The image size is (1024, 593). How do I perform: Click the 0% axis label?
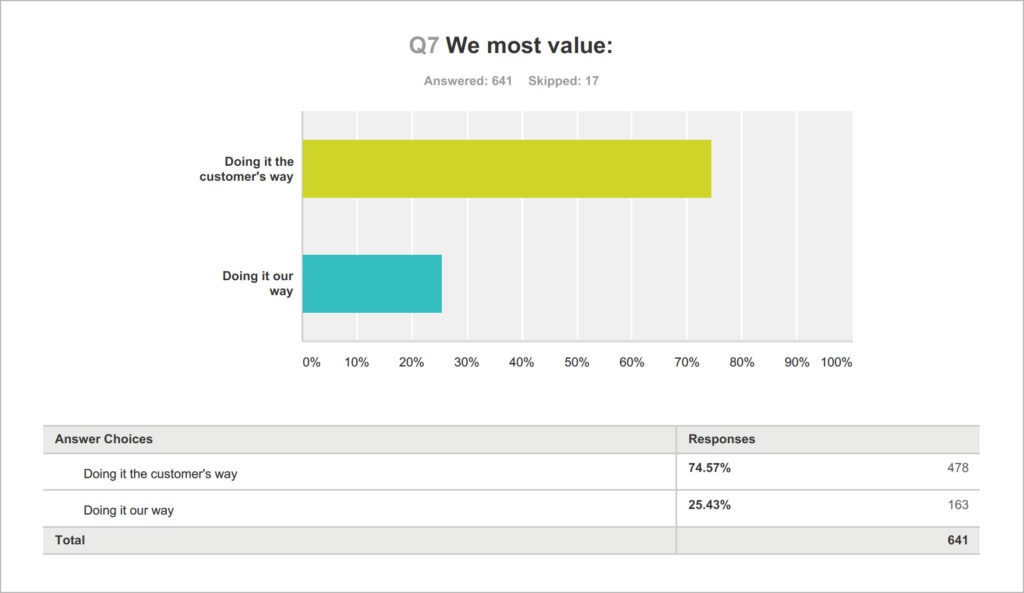tap(312, 363)
